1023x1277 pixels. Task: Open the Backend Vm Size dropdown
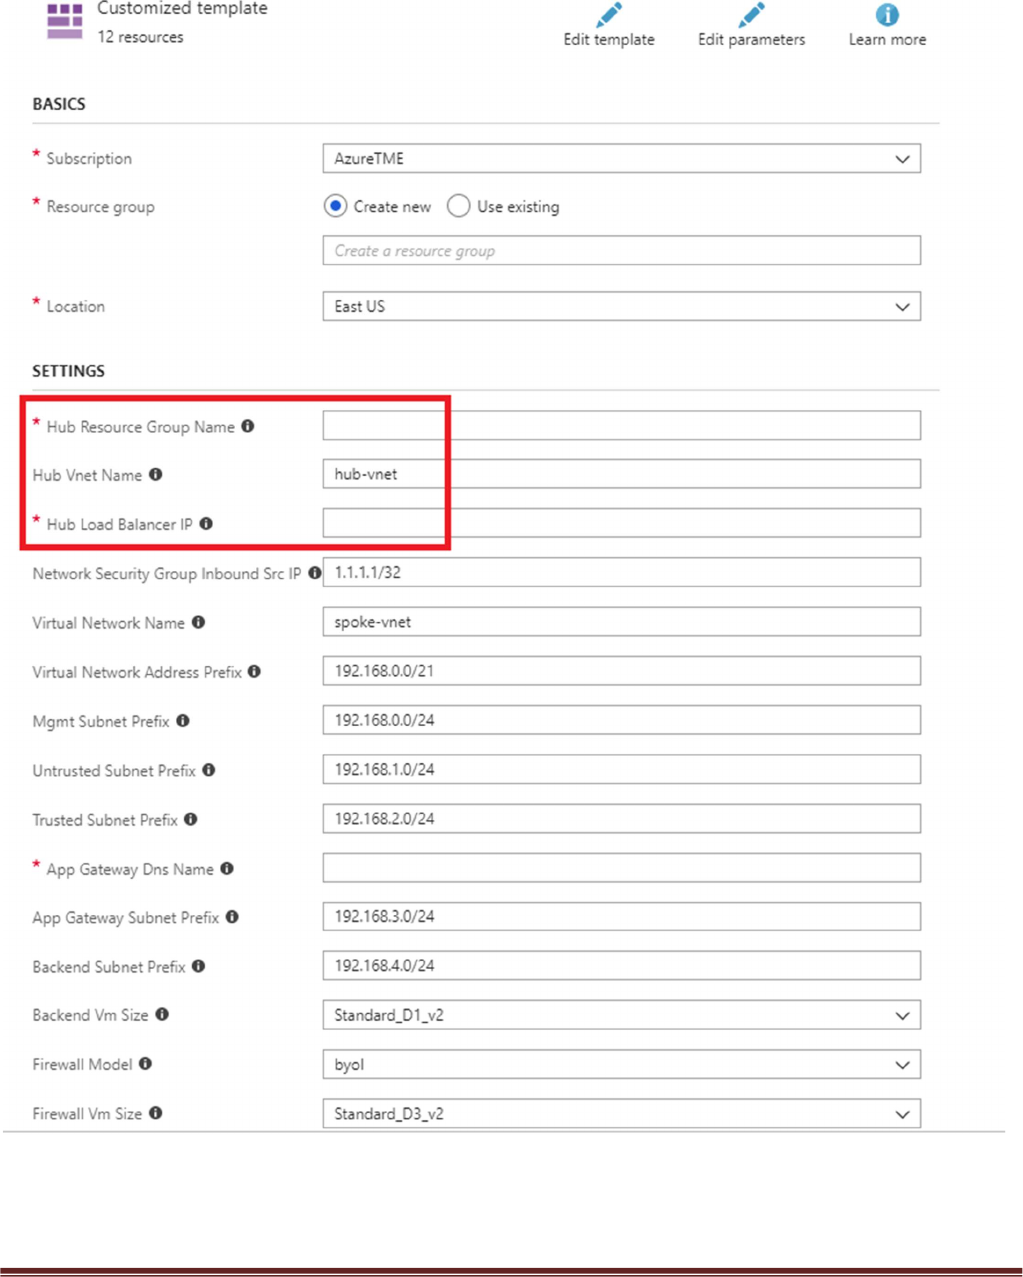coord(621,1015)
